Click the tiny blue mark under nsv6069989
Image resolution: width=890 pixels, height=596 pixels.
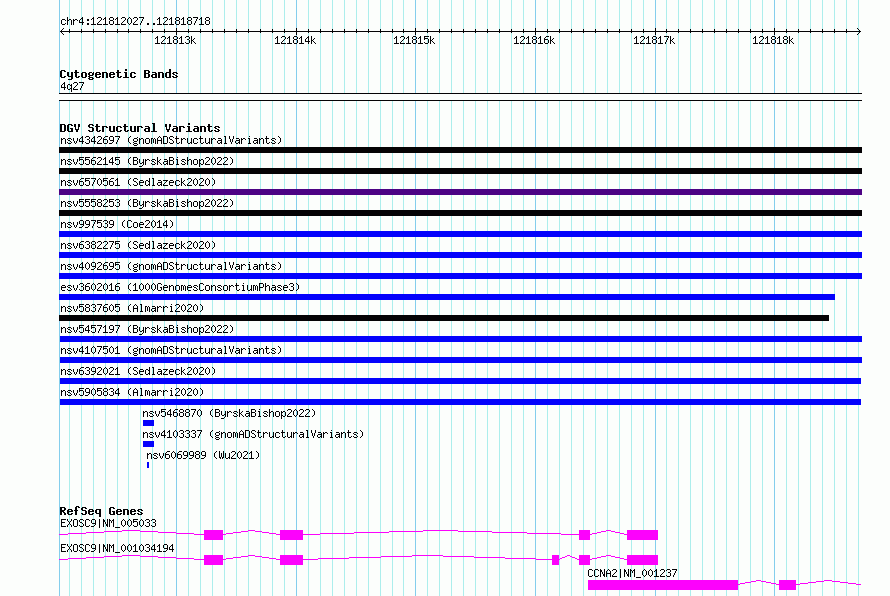[148, 465]
